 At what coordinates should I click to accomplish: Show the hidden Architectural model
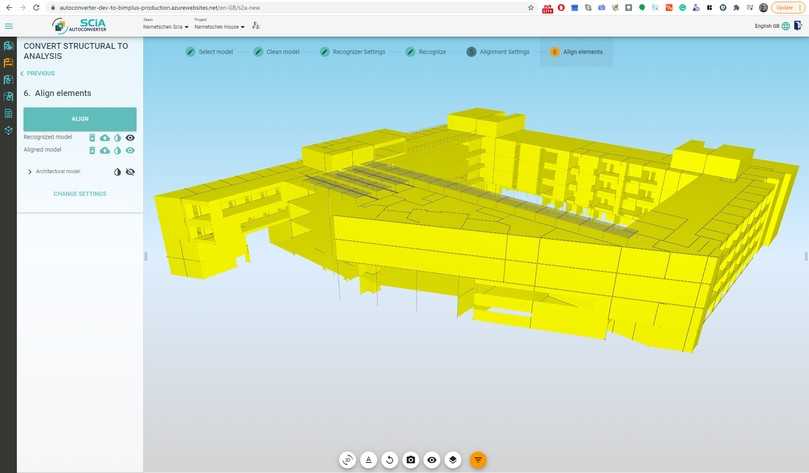point(130,172)
